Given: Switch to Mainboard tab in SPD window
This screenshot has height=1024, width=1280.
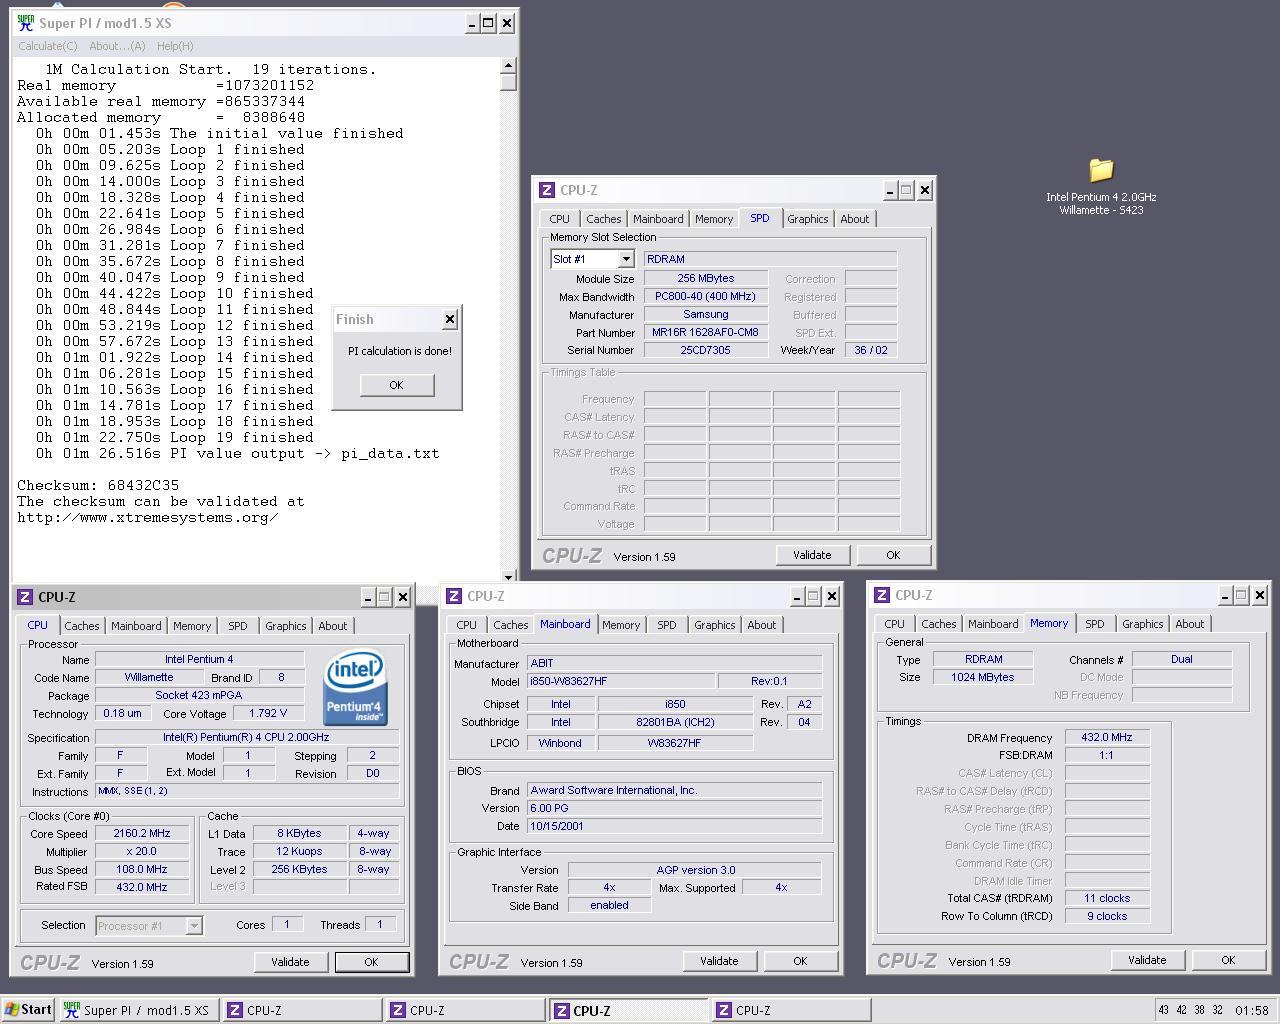Looking at the screenshot, I should pos(658,219).
